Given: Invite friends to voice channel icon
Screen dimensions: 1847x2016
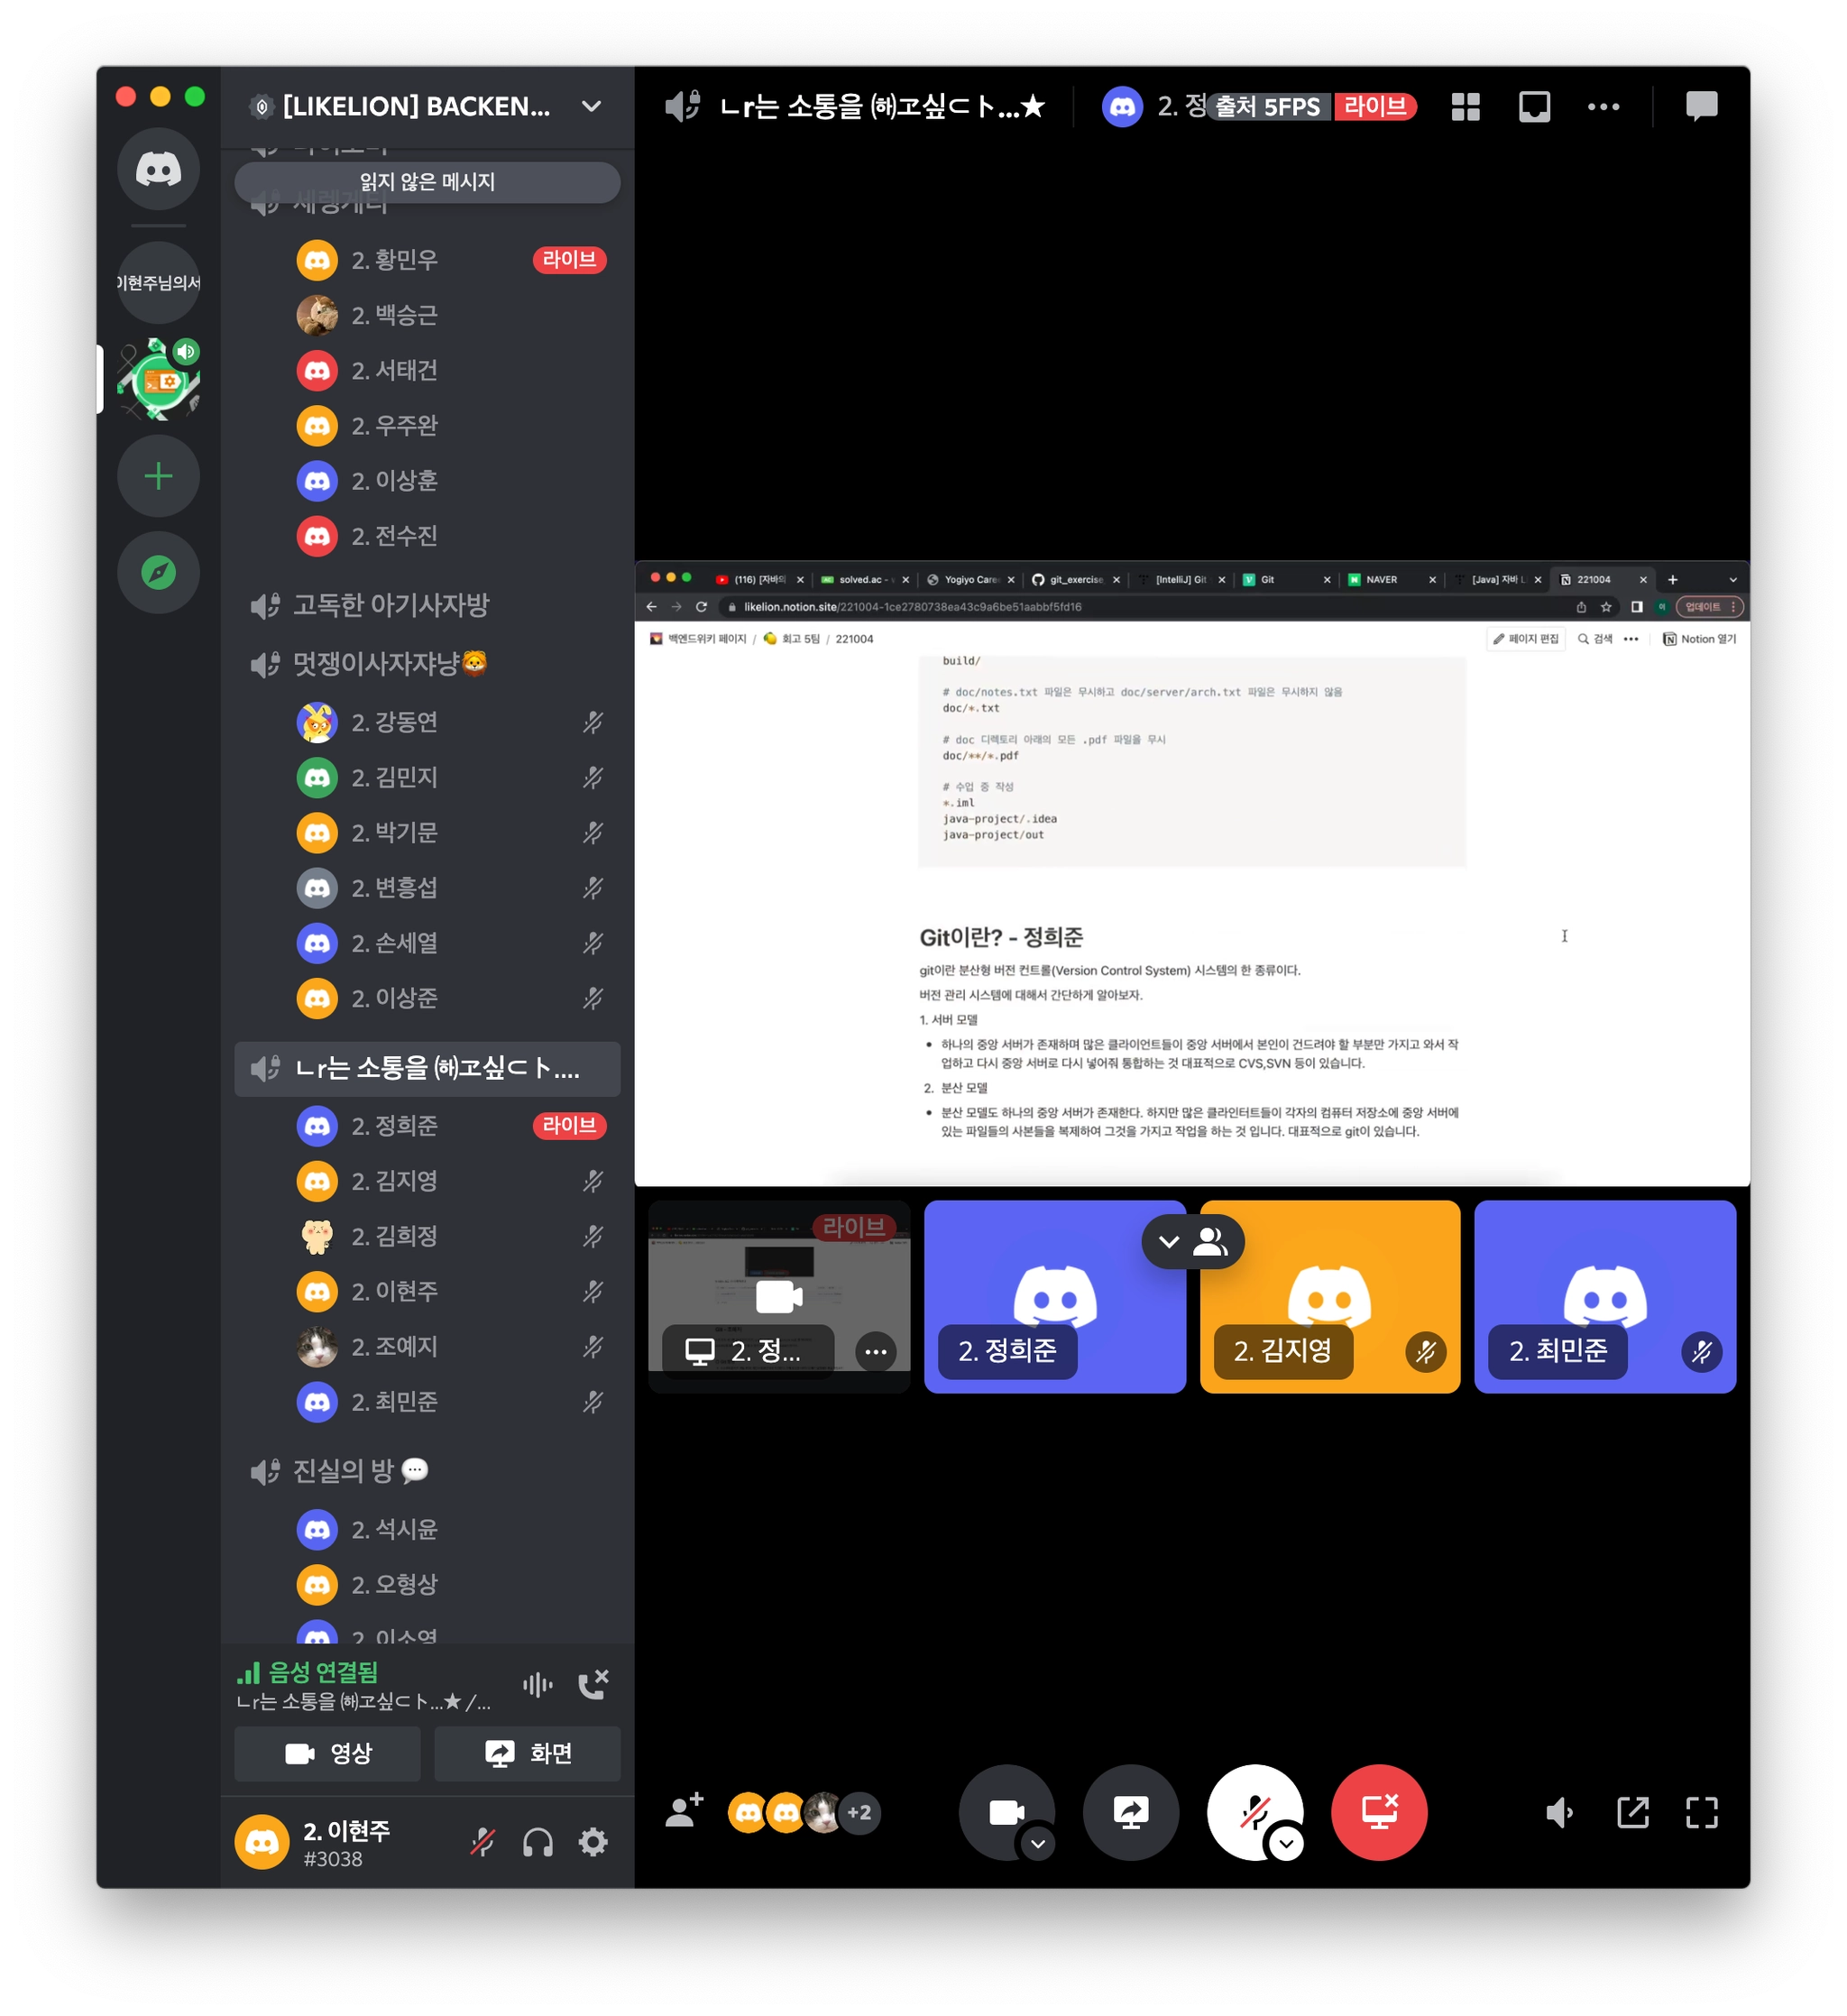Looking at the screenshot, I should [x=684, y=1811].
